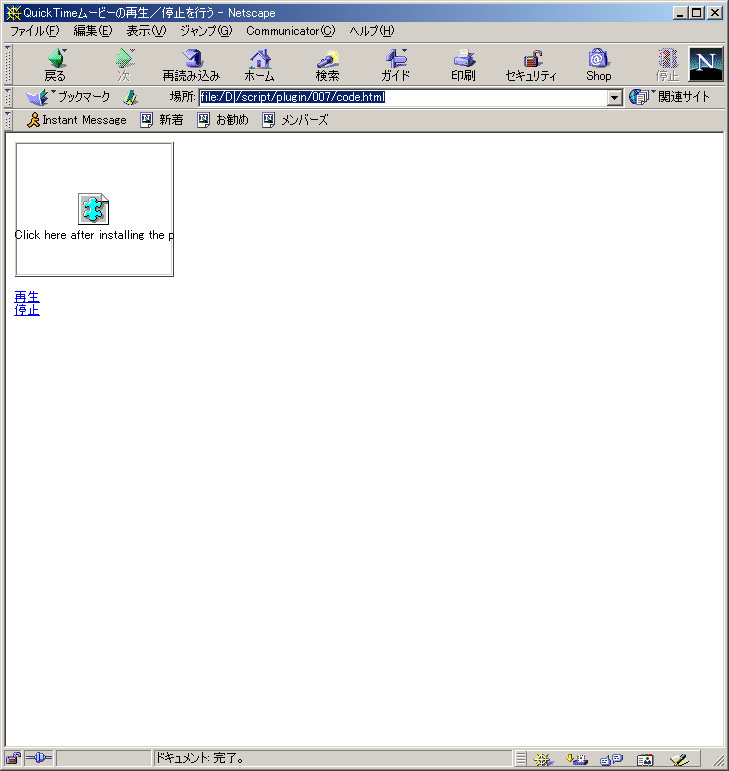
Task: Click 'Click here after installing the p' text
Action: click(94, 235)
